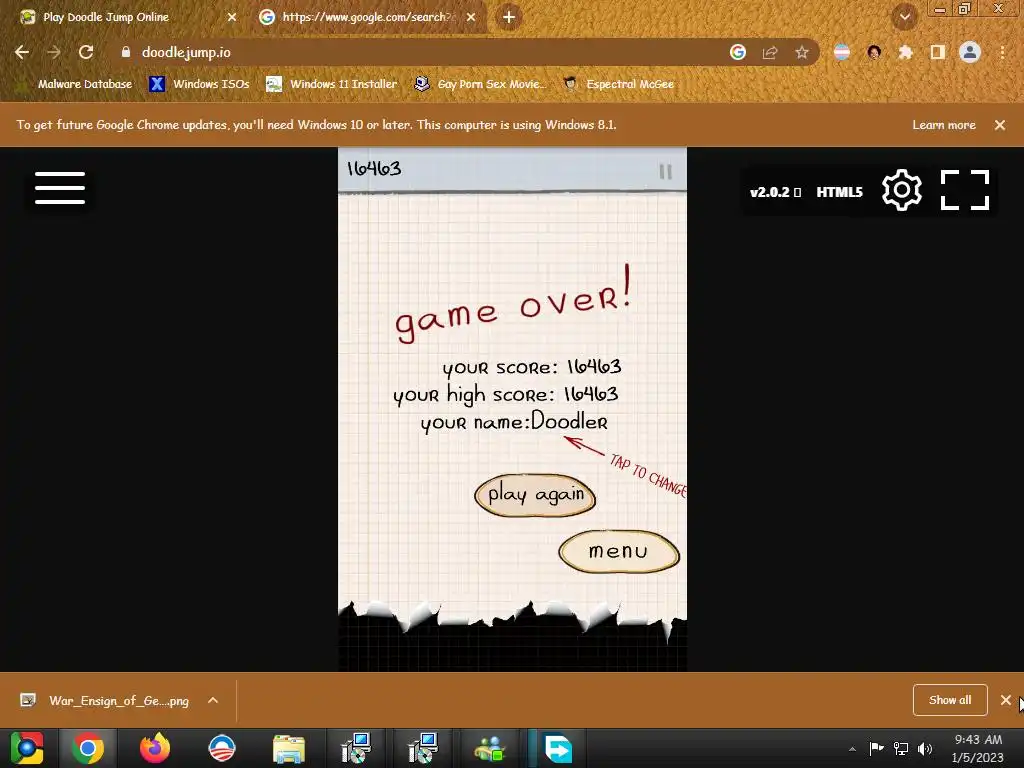
Task: Reload the doodlejump.io page
Action: pos(86,52)
